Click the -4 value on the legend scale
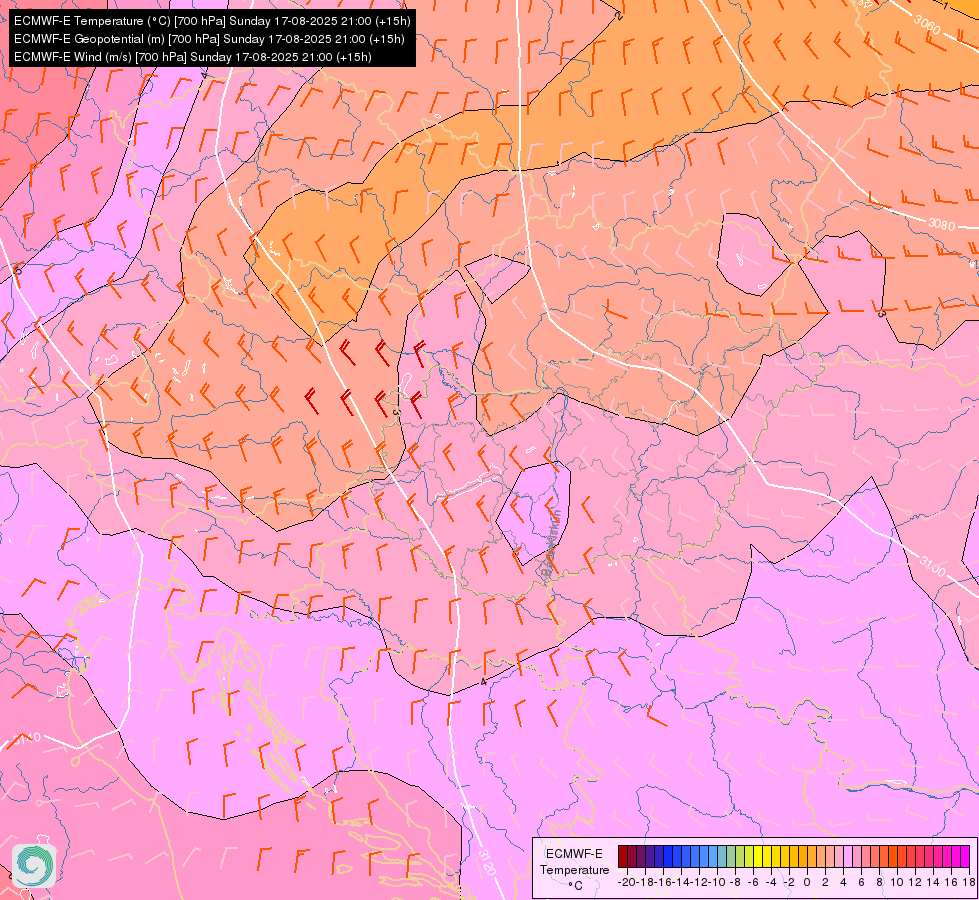The image size is (979, 900). coord(771,882)
